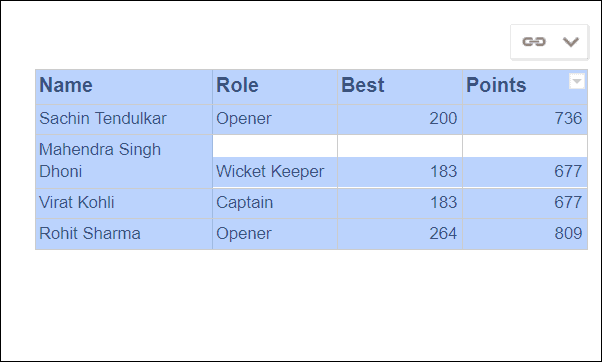Viewport: 602px width, 362px height.
Task: Click the Best value 200 cell
Action: click(x=400, y=119)
